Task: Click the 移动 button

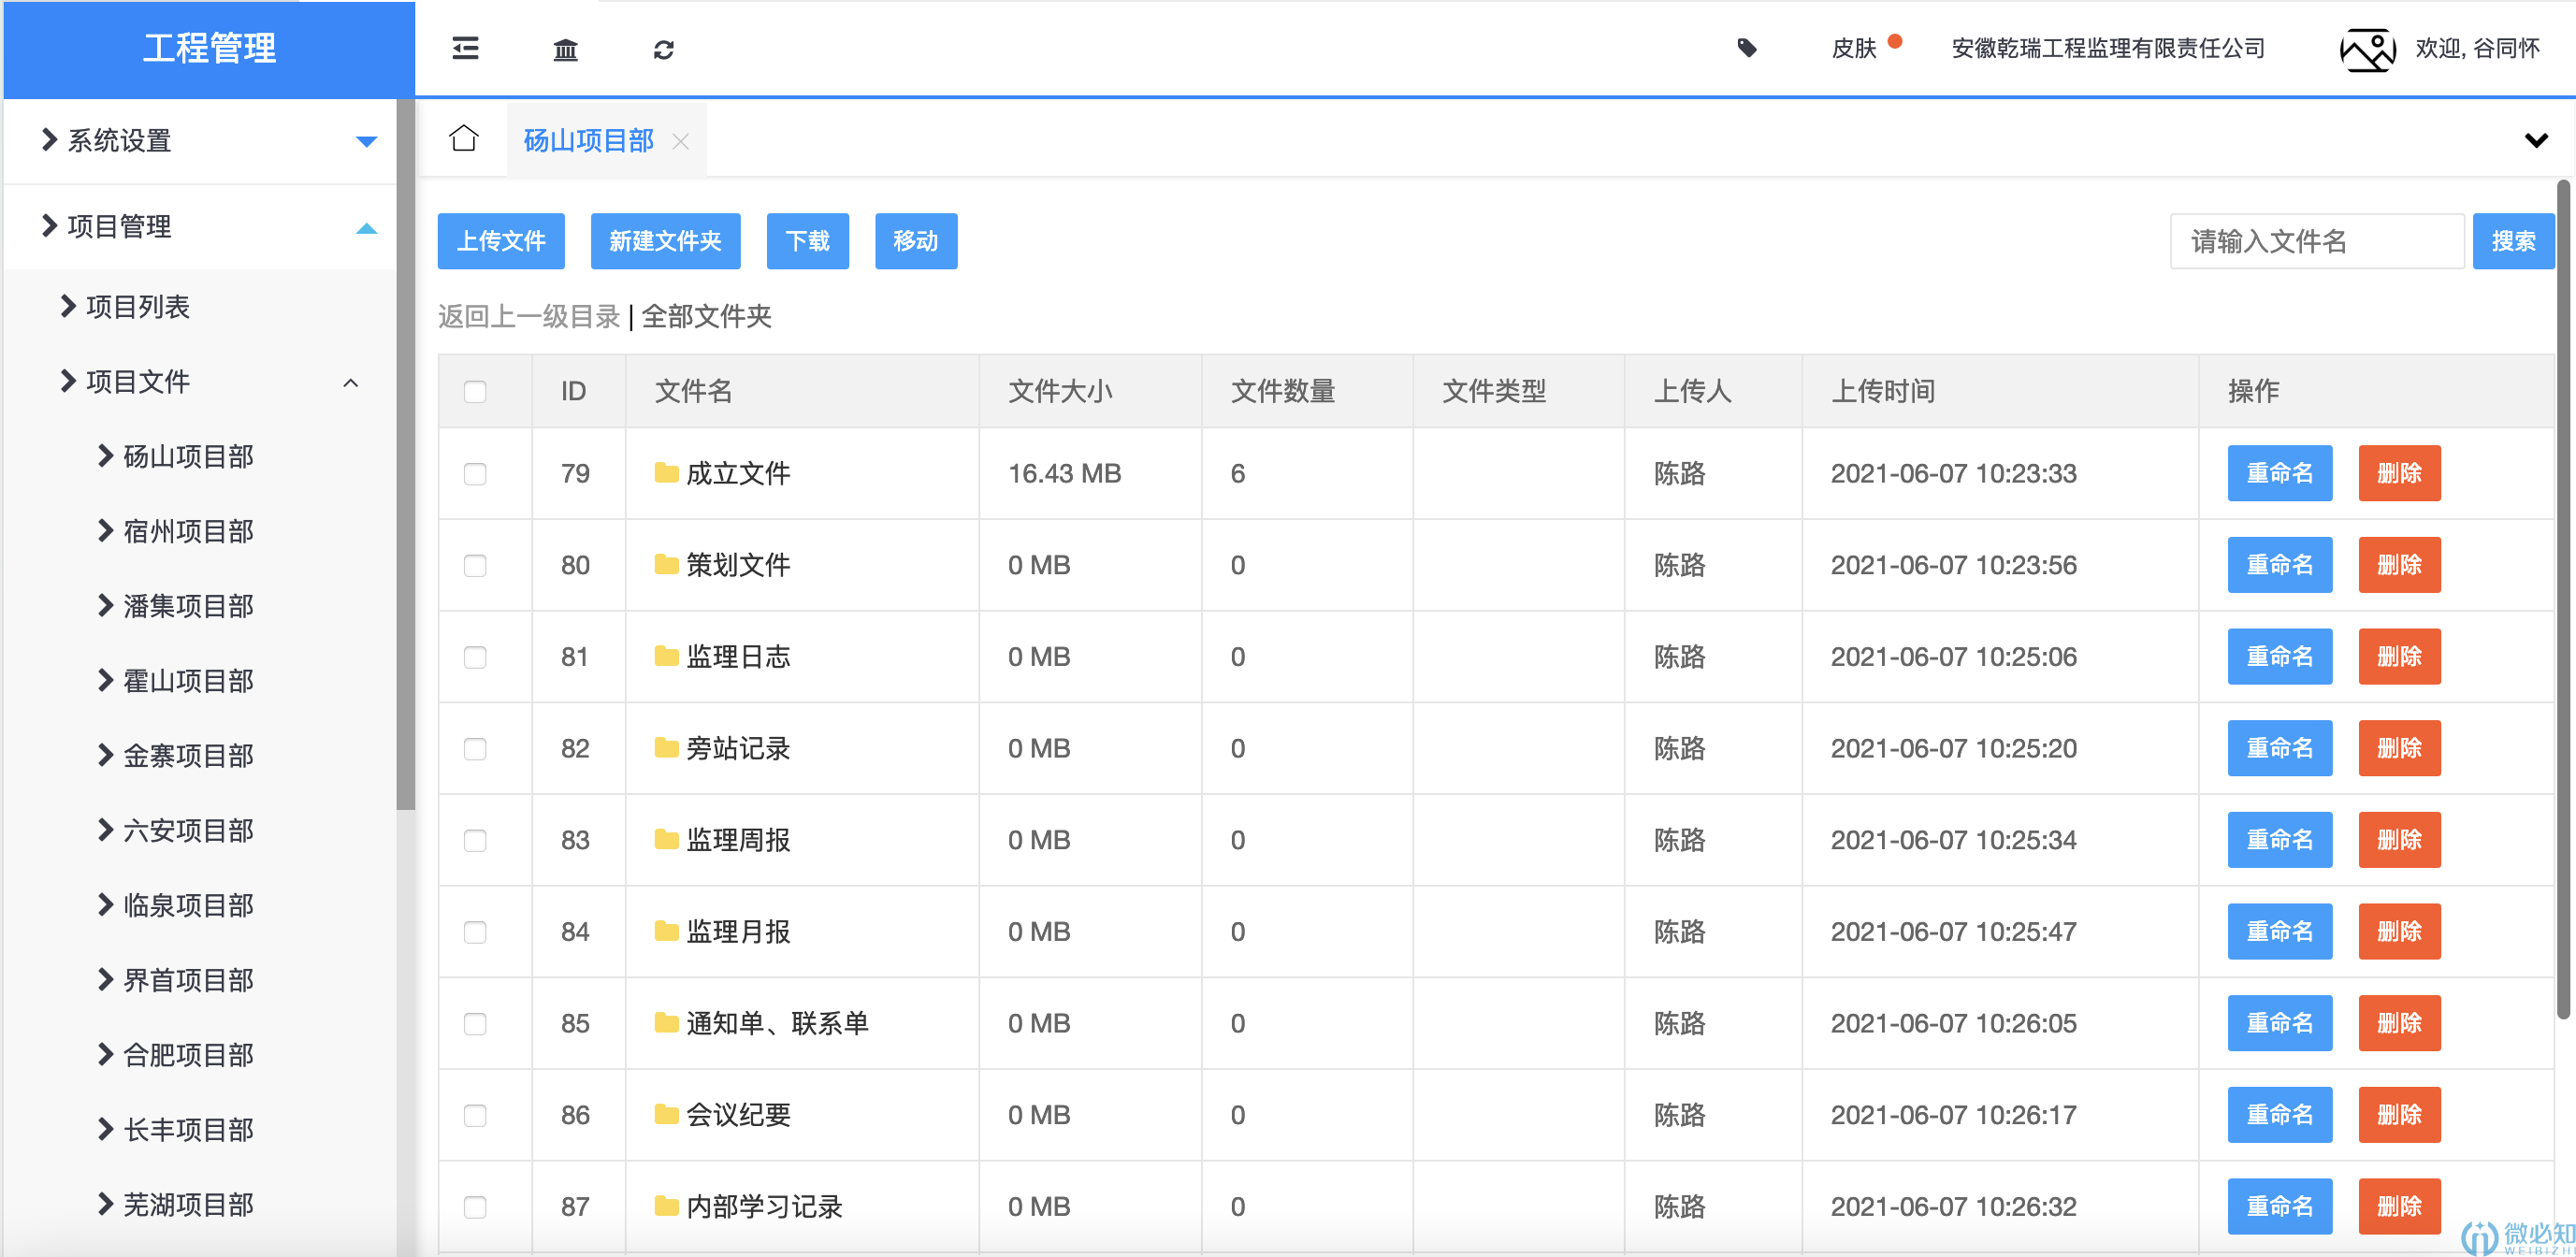Action: click(916, 241)
